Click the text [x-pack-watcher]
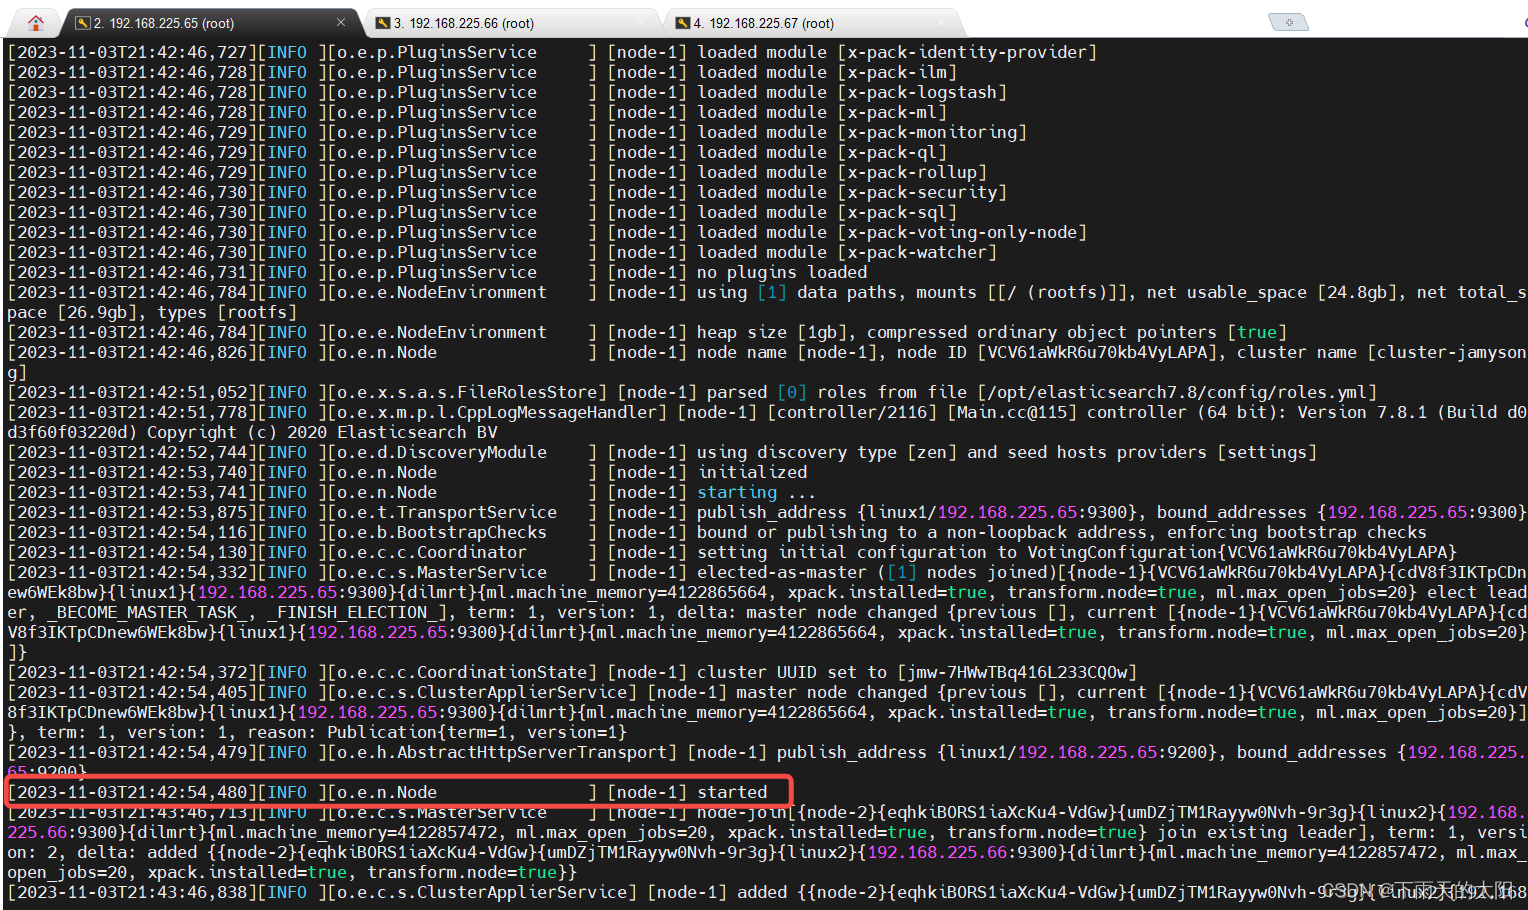1528x910 pixels. pyautogui.click(x=917, y=252)
